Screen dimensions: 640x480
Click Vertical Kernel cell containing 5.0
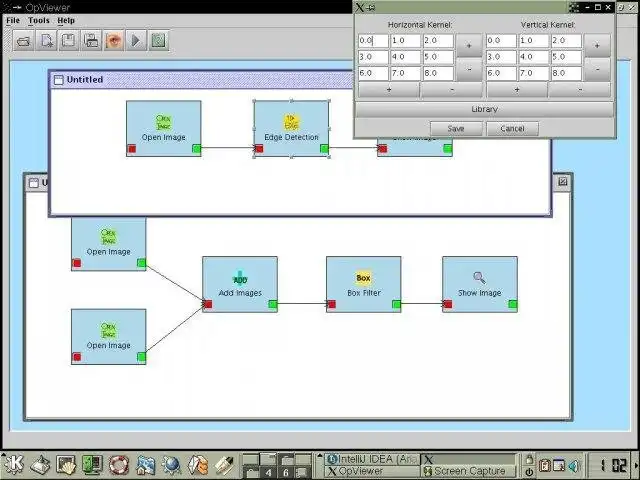[x=566, y=57]
